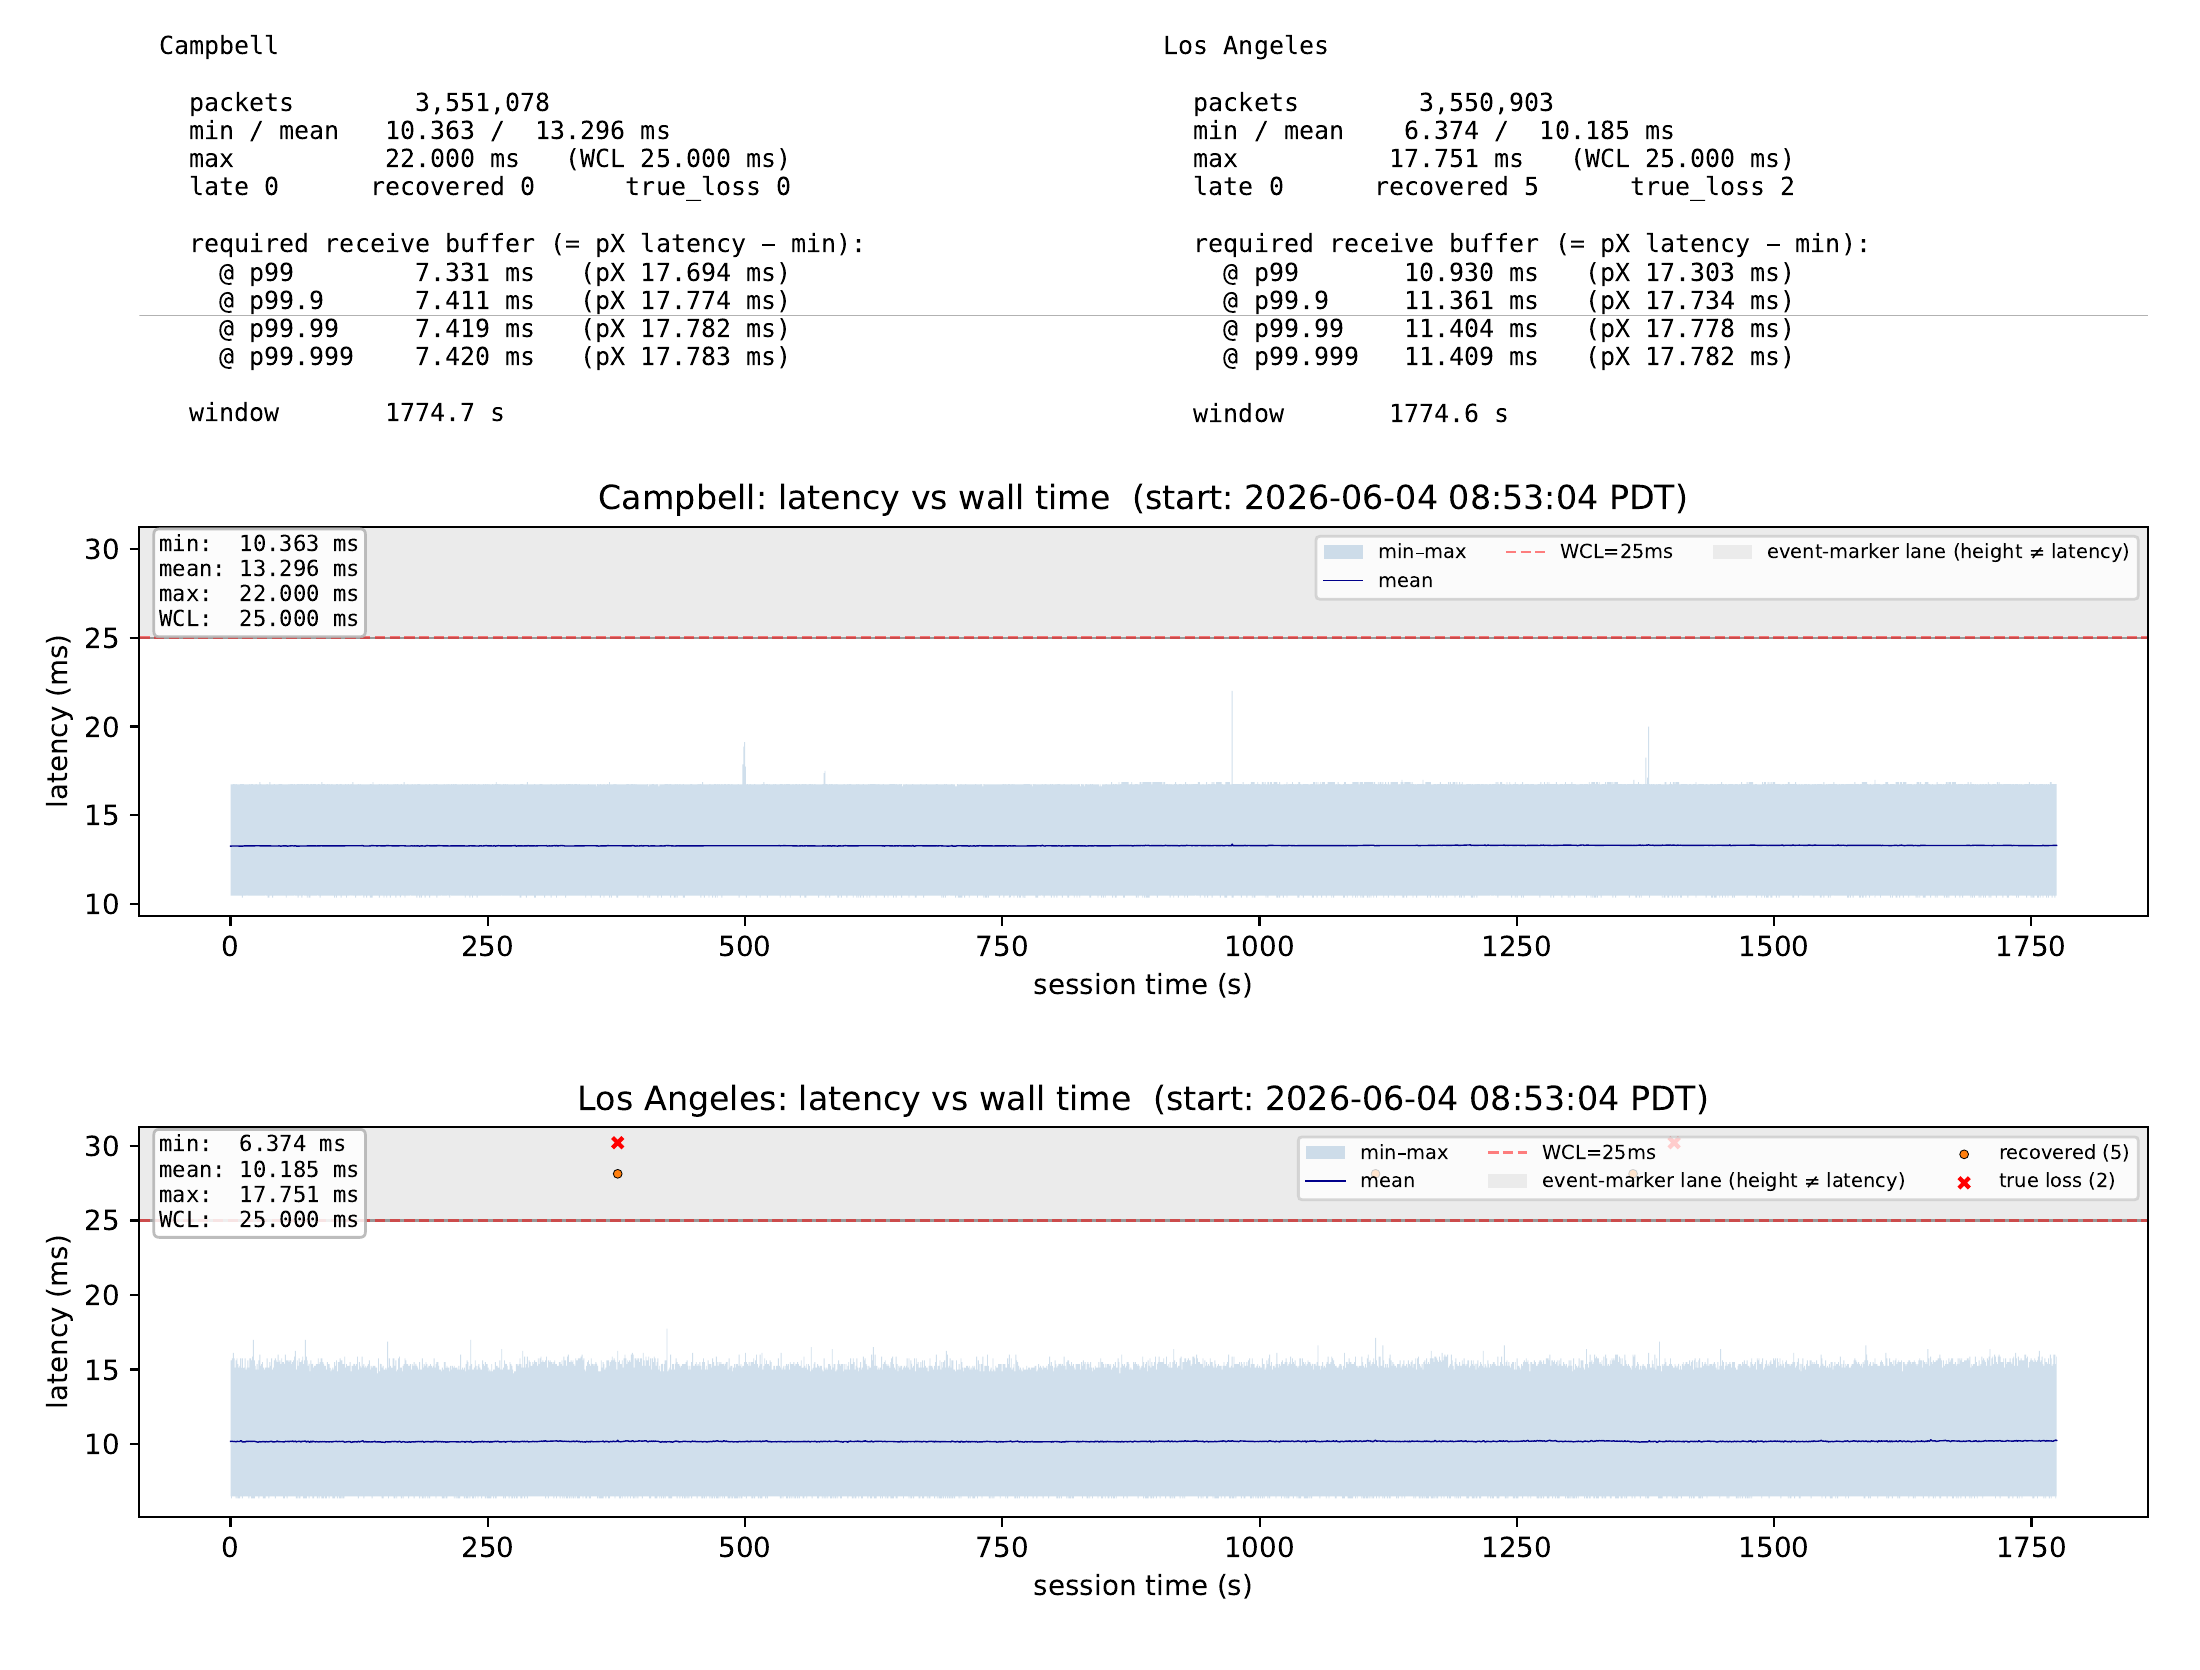Click 'window 1774.6 s' text
The image size is (2200, 1670).
coord(1350,414)
